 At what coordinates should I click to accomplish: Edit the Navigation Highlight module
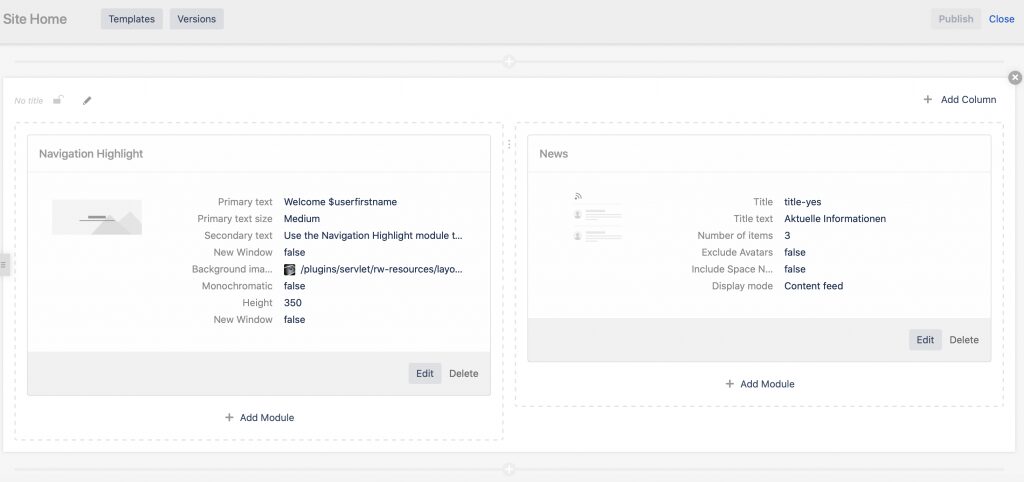[424, 374]
